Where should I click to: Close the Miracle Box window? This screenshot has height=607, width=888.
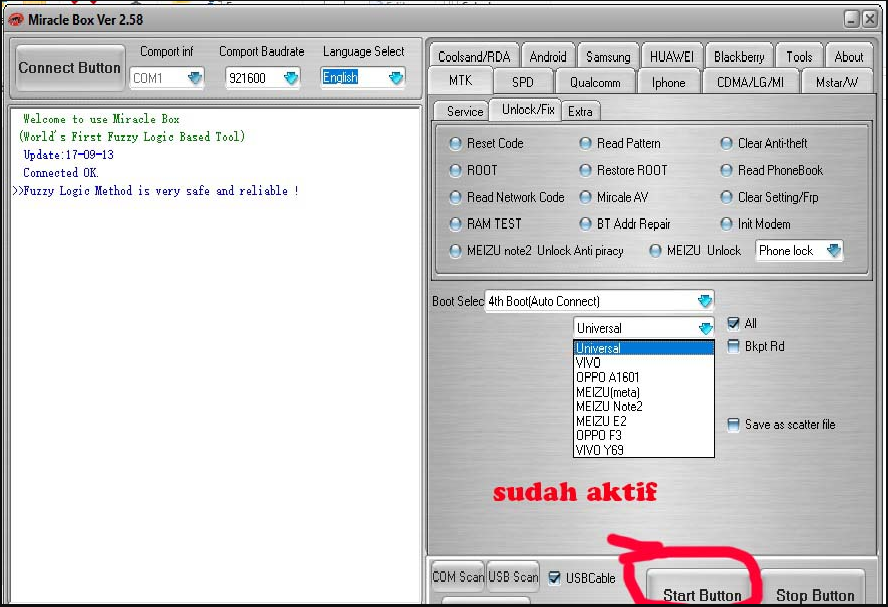870,19
